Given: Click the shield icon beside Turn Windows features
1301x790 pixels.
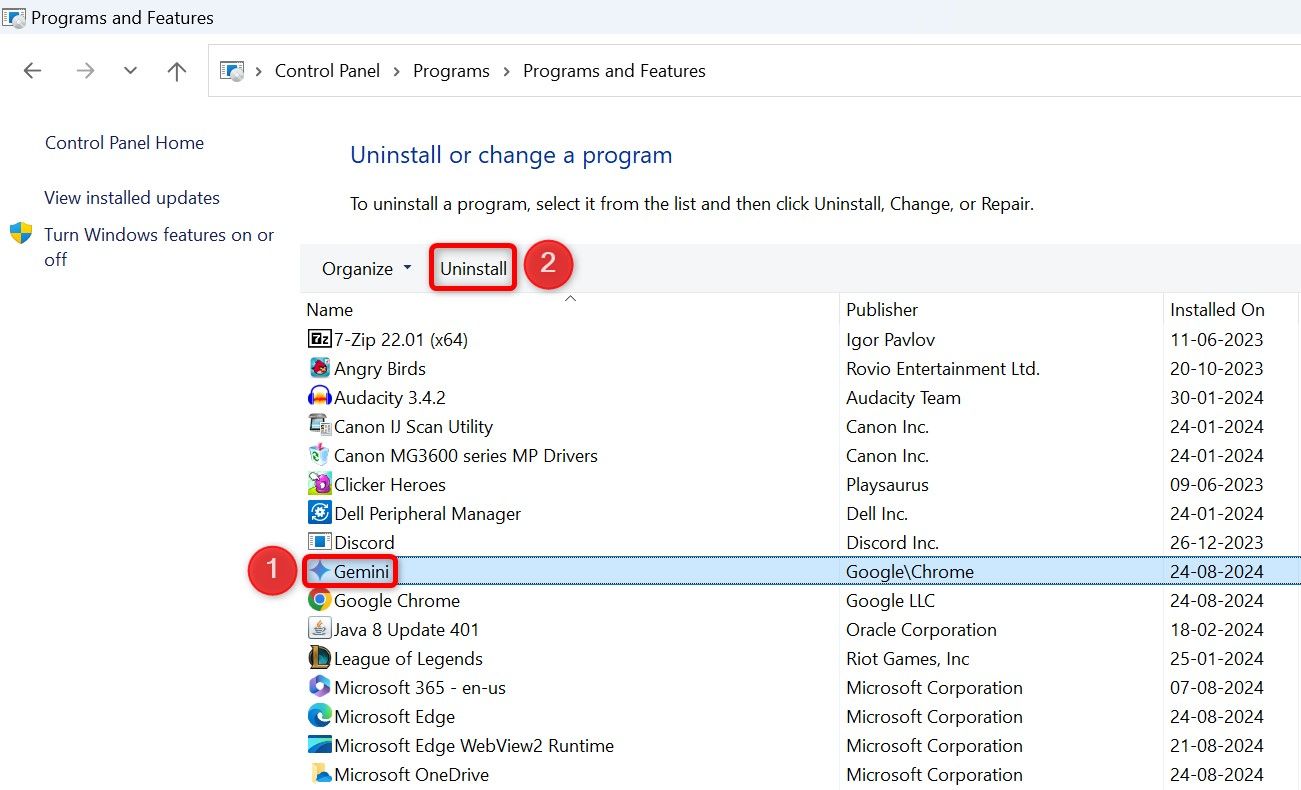Looking at the screenshot, I should coord(21,234).
